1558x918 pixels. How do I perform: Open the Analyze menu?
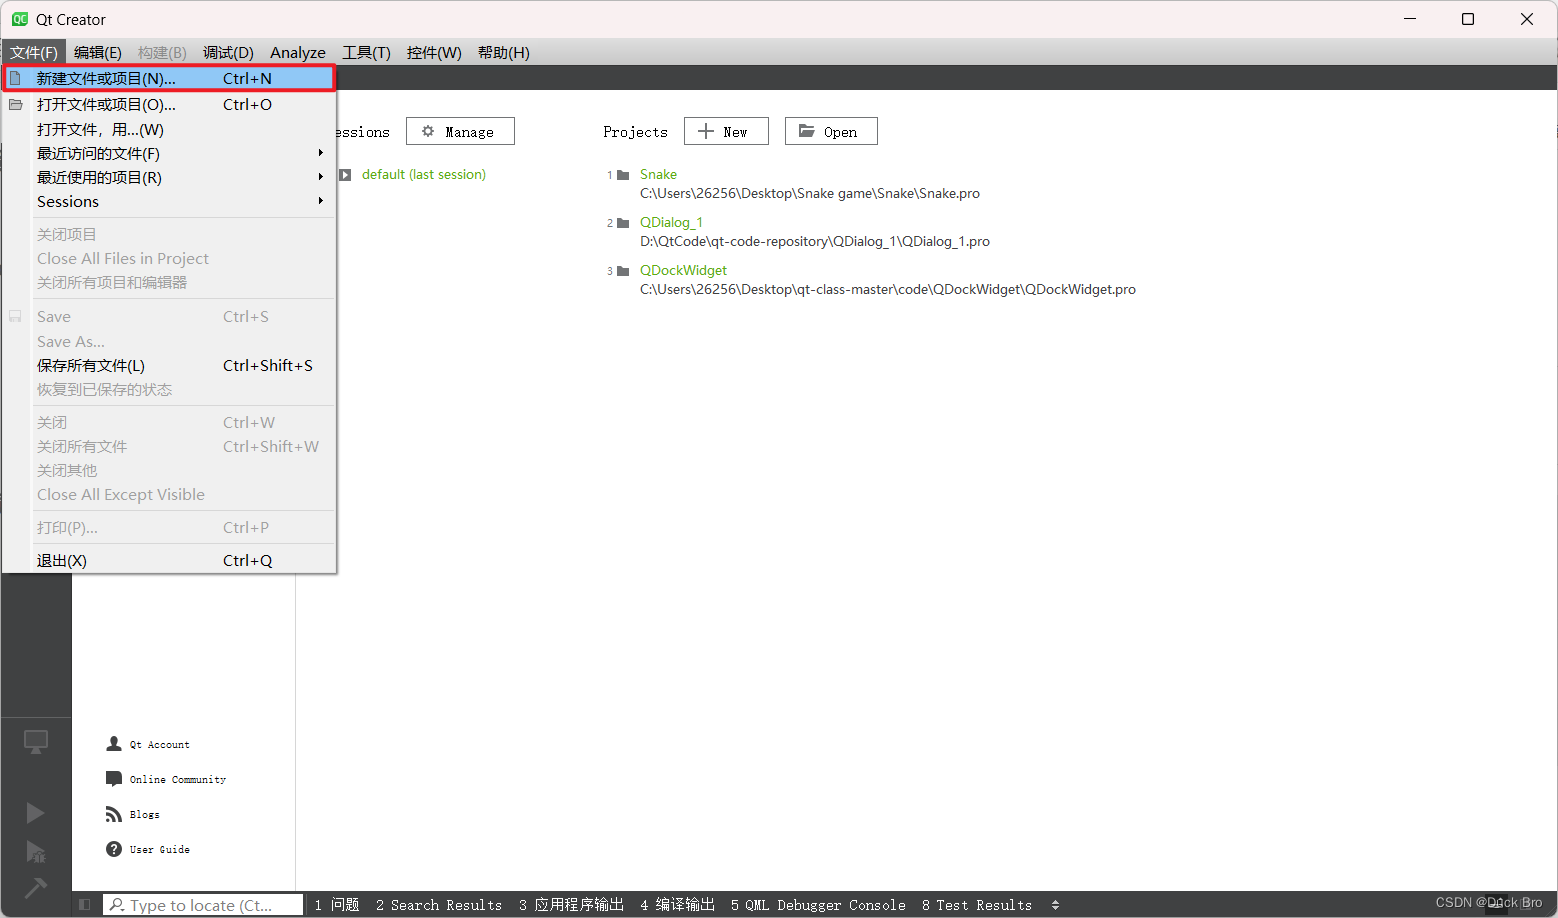tap(298, 52)
